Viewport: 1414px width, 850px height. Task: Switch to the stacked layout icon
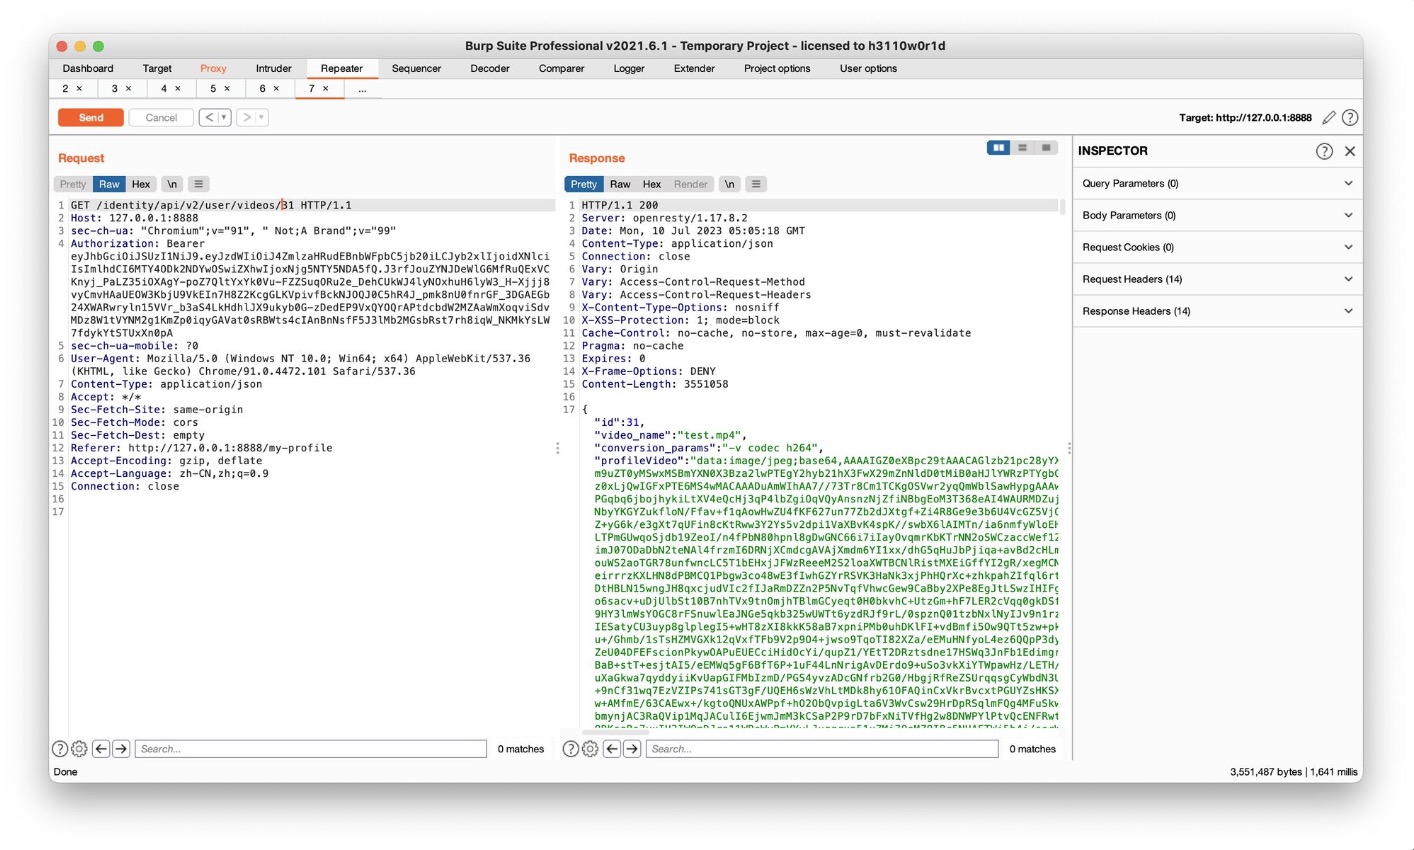(1022, 148)
